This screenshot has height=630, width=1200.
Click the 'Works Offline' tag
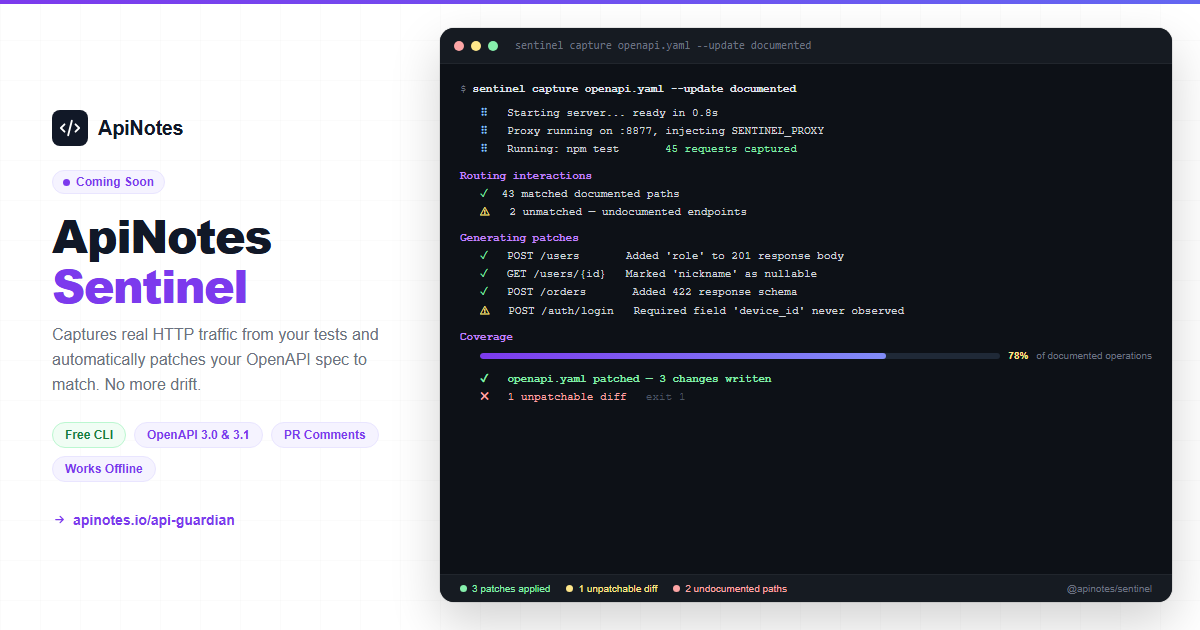(x=104, y=469)
